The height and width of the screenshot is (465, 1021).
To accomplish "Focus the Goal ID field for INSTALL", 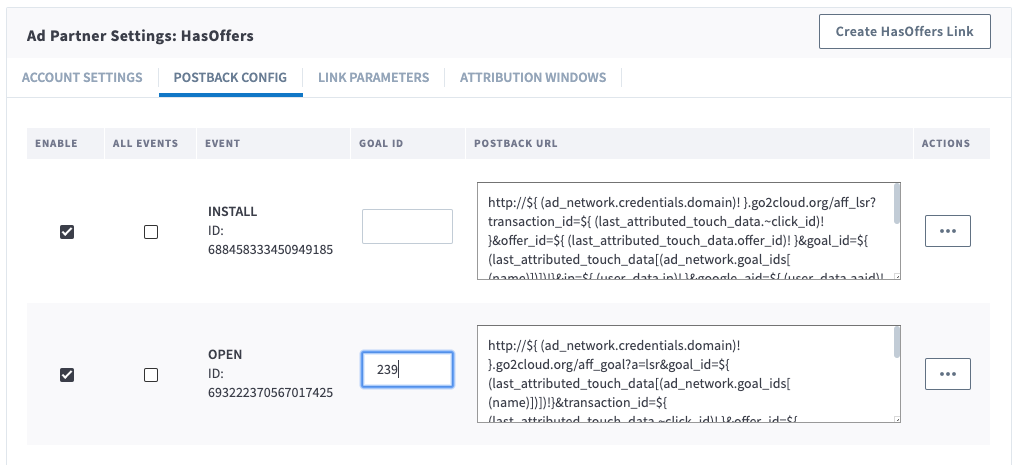I will click(x=407, y=226).
